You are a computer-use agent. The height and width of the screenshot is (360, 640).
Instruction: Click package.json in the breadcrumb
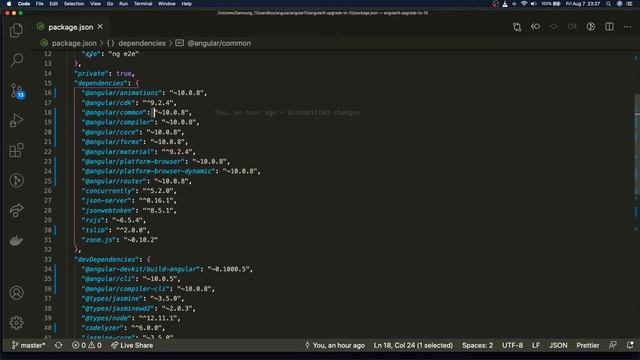click(x=74, y=43)
